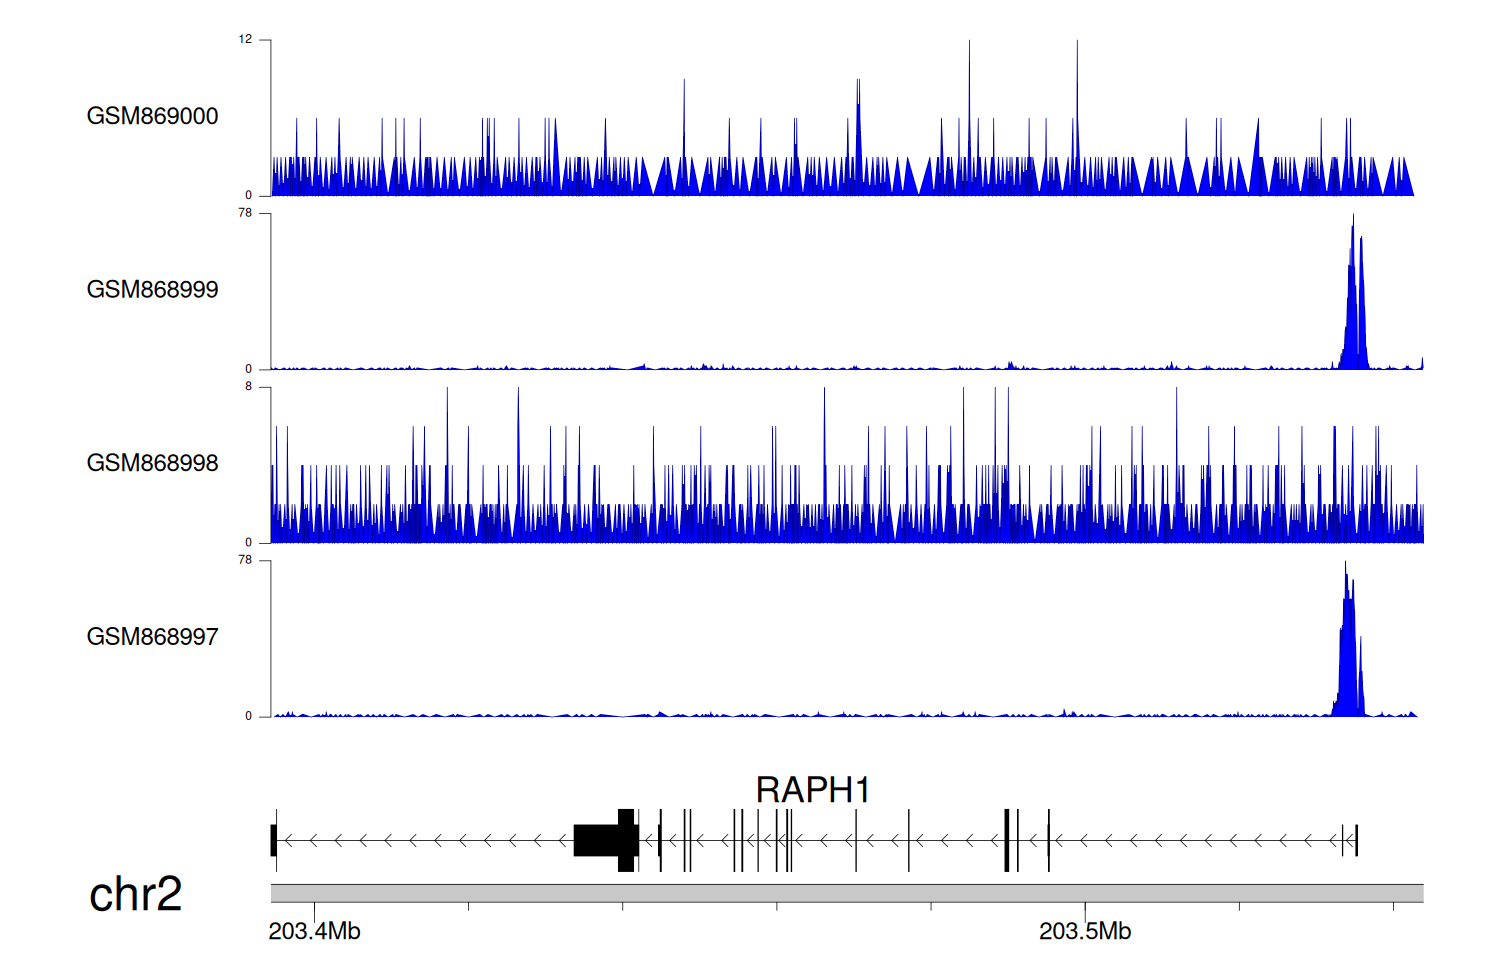1500x980 pixels.
Task: Click the 203.4Mb axis position label
Action: [314, 931]
